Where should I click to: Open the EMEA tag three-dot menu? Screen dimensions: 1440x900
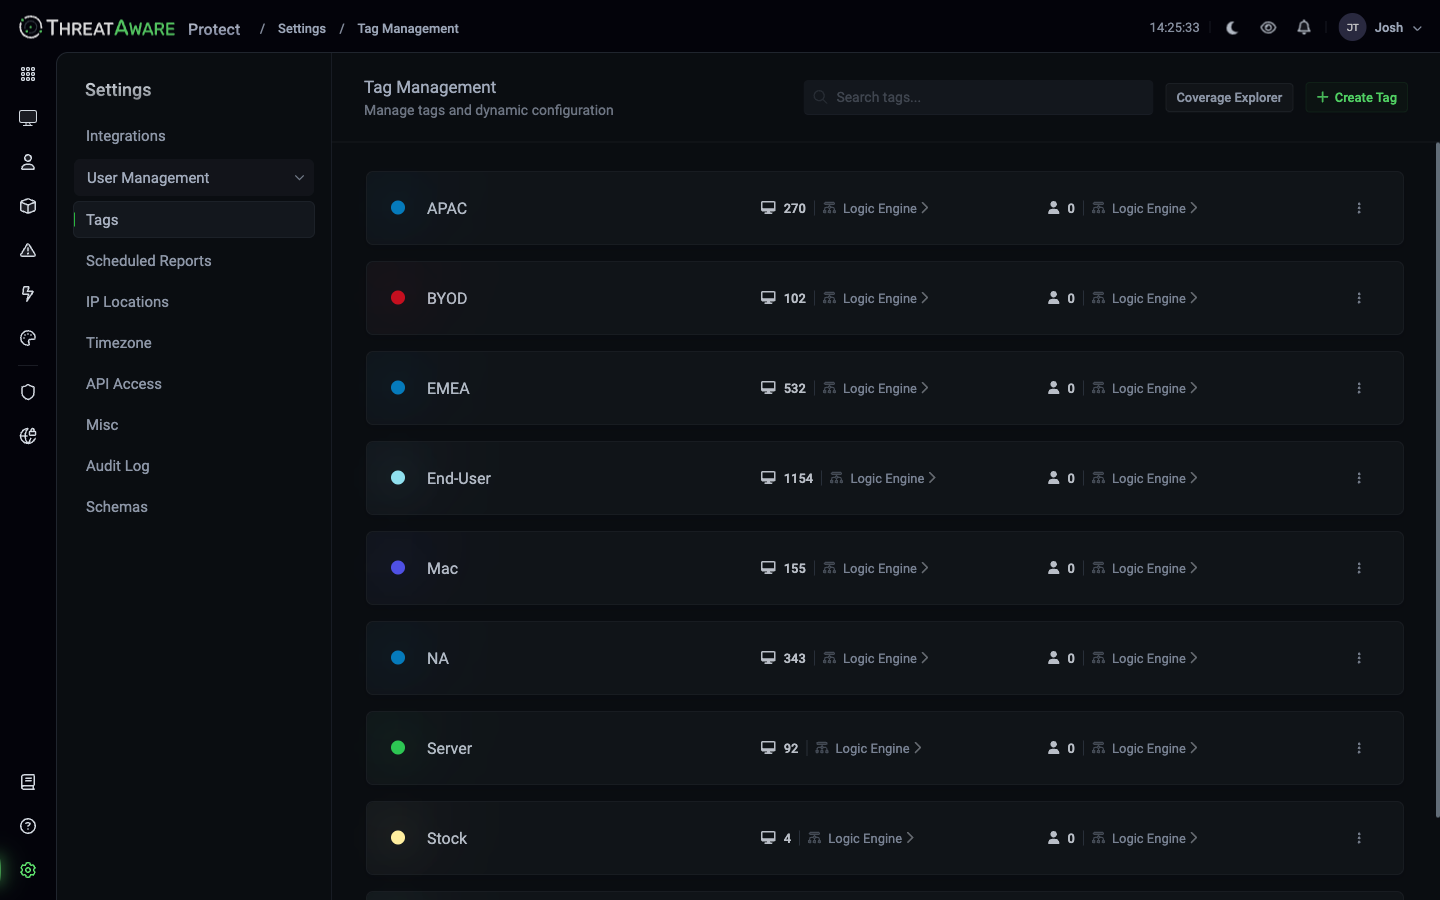pos(1359,388)
